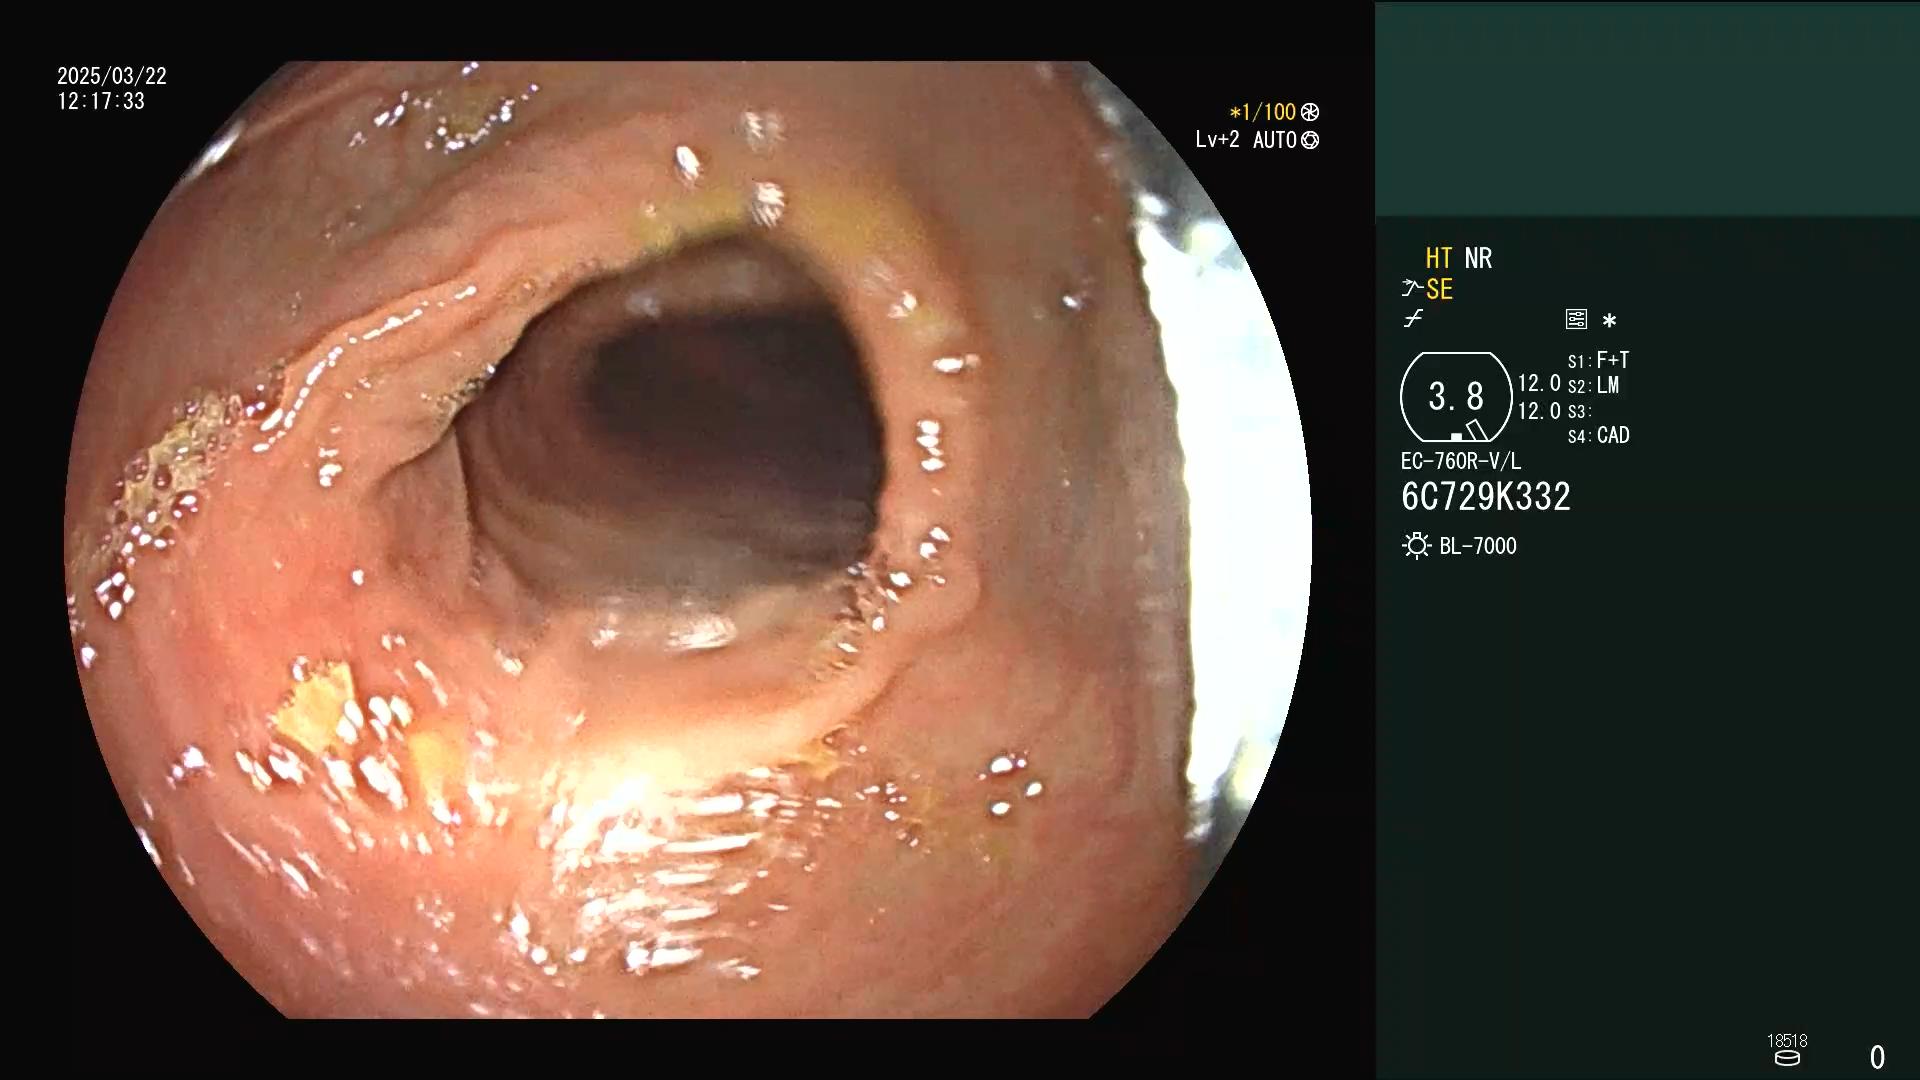Click the shutter speed icon after 1/100
This screenshot has width=1920, height=1080.
tap(1310, 112)
